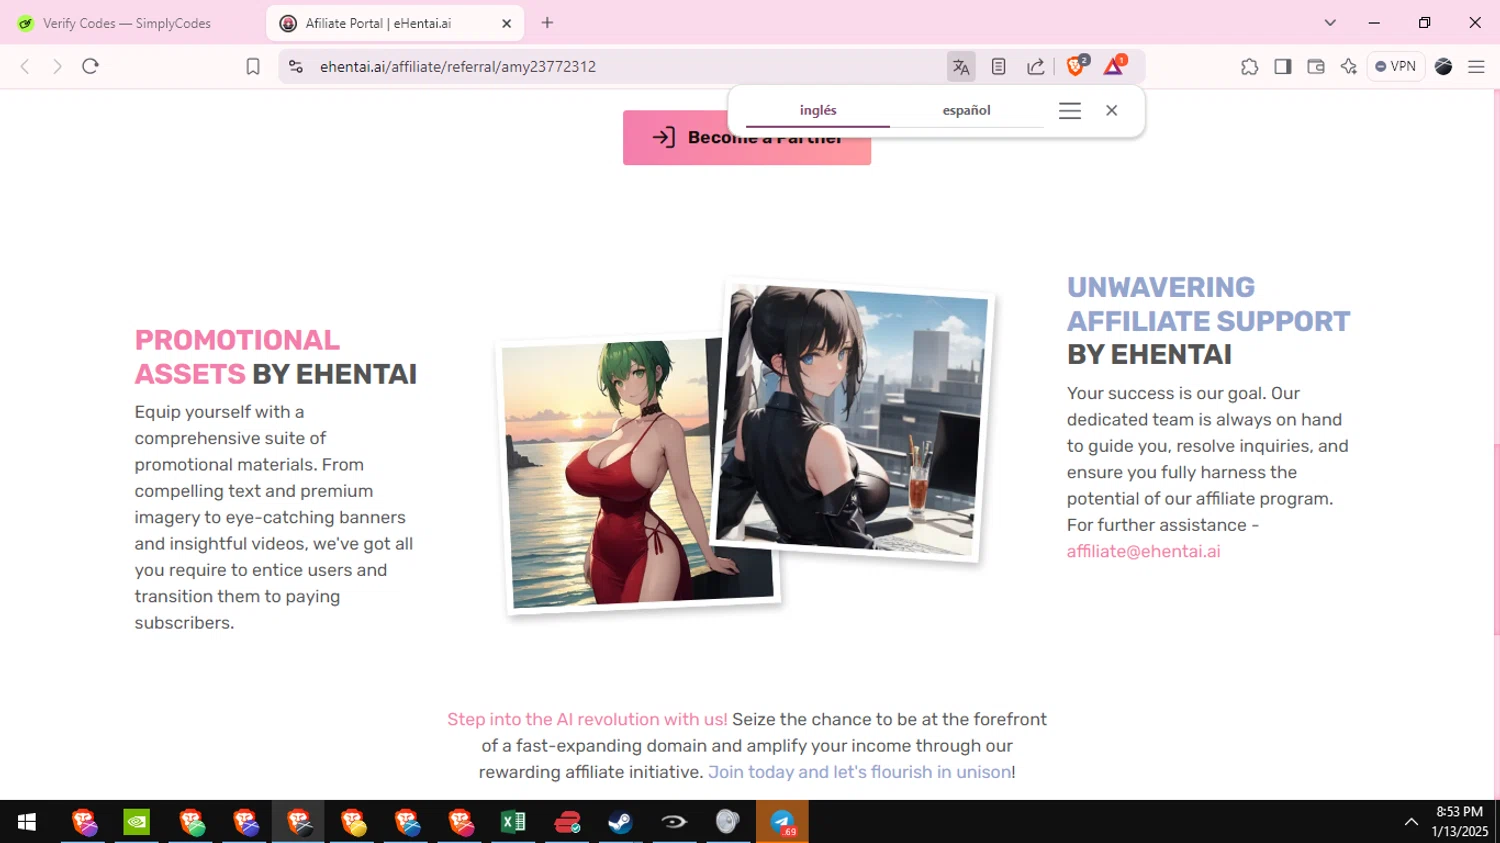Image resolution: width=1500 pixels, height=843 pixels.
Task: Click Step into the AI revolution text
Action: pyautogui.click(x=587, y=719)
